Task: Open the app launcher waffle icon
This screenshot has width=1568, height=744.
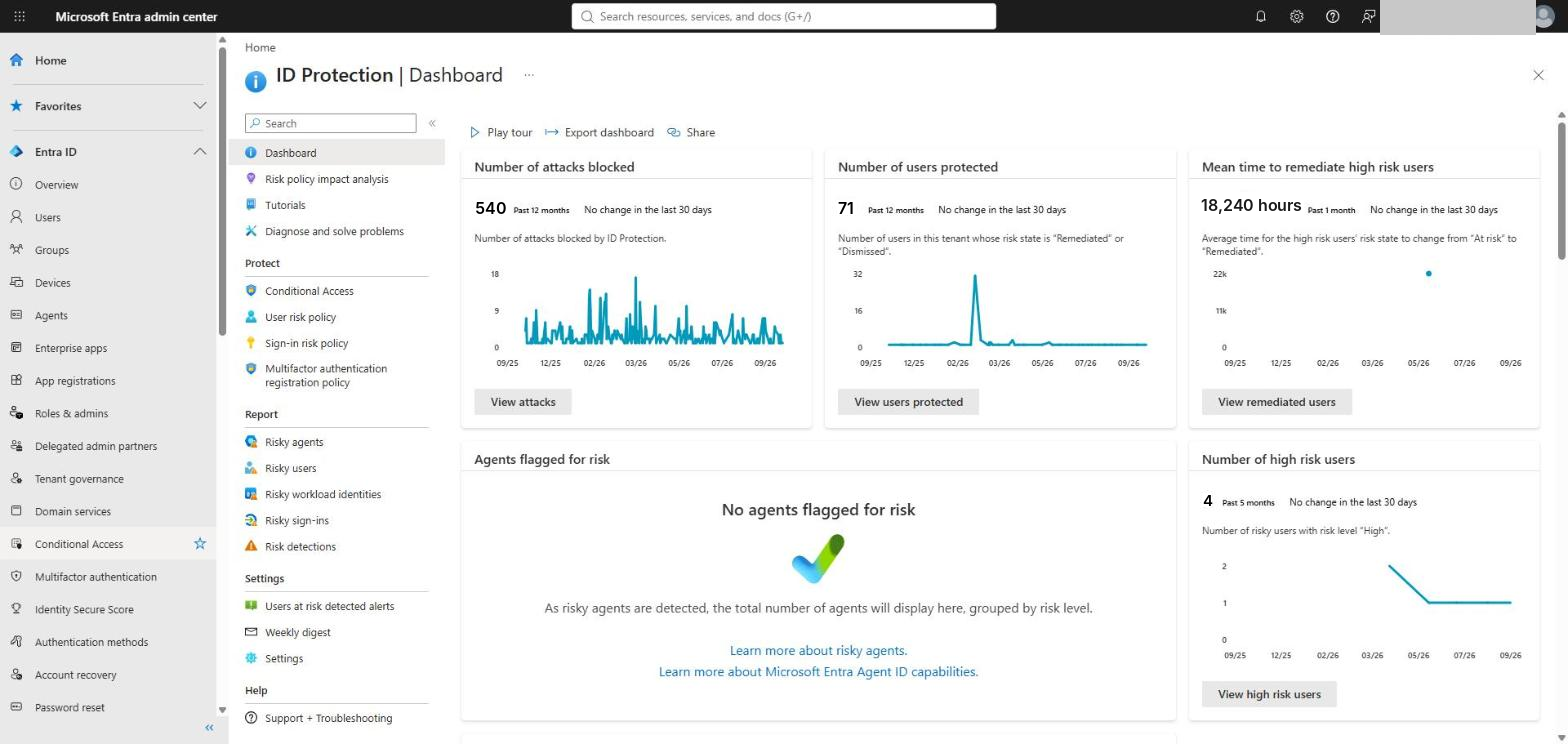Action: [19, 17]
